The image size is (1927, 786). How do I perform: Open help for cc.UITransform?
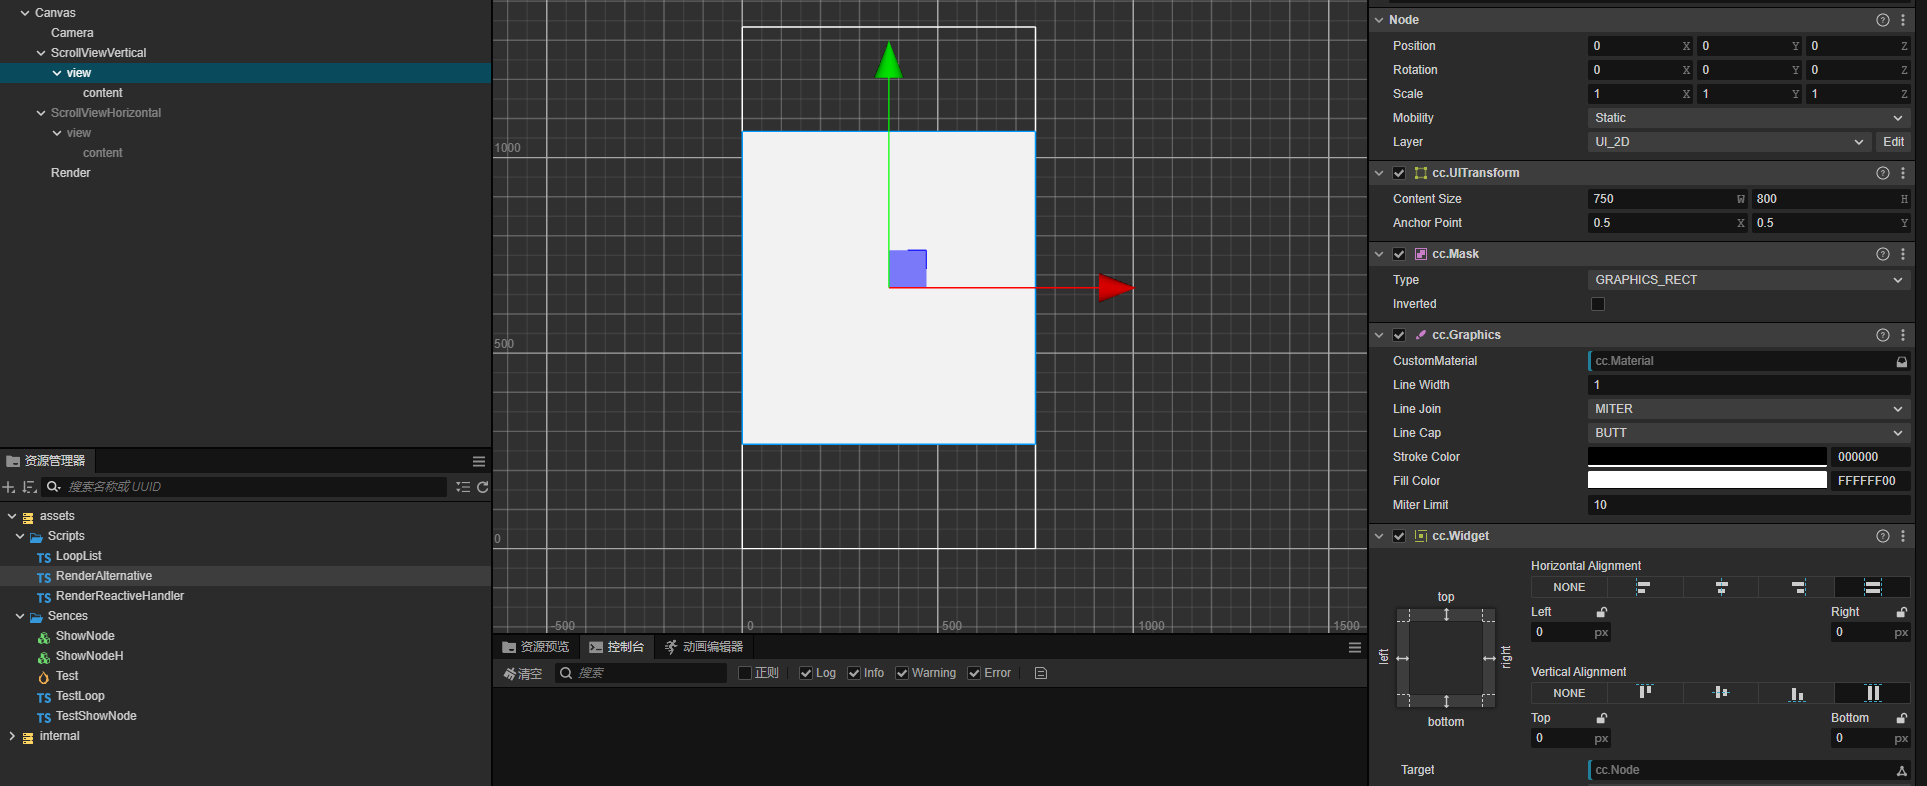[x=1883, y=173]
